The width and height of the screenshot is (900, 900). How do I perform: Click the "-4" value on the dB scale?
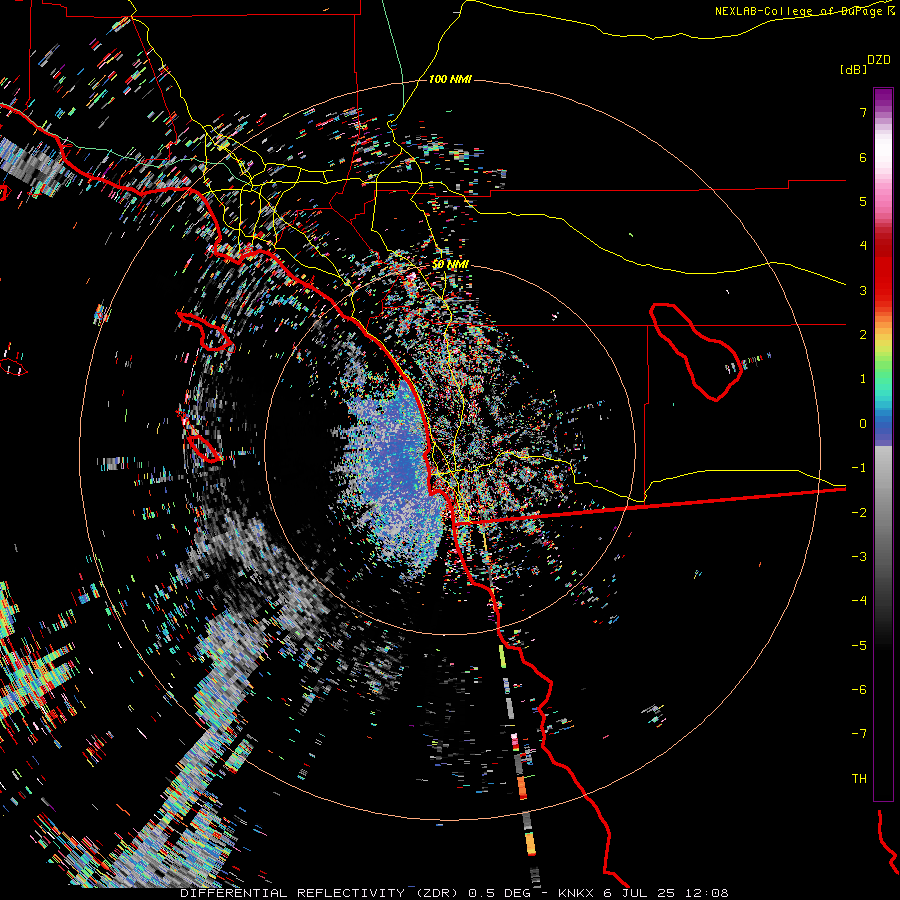click(x=859, y=601)
